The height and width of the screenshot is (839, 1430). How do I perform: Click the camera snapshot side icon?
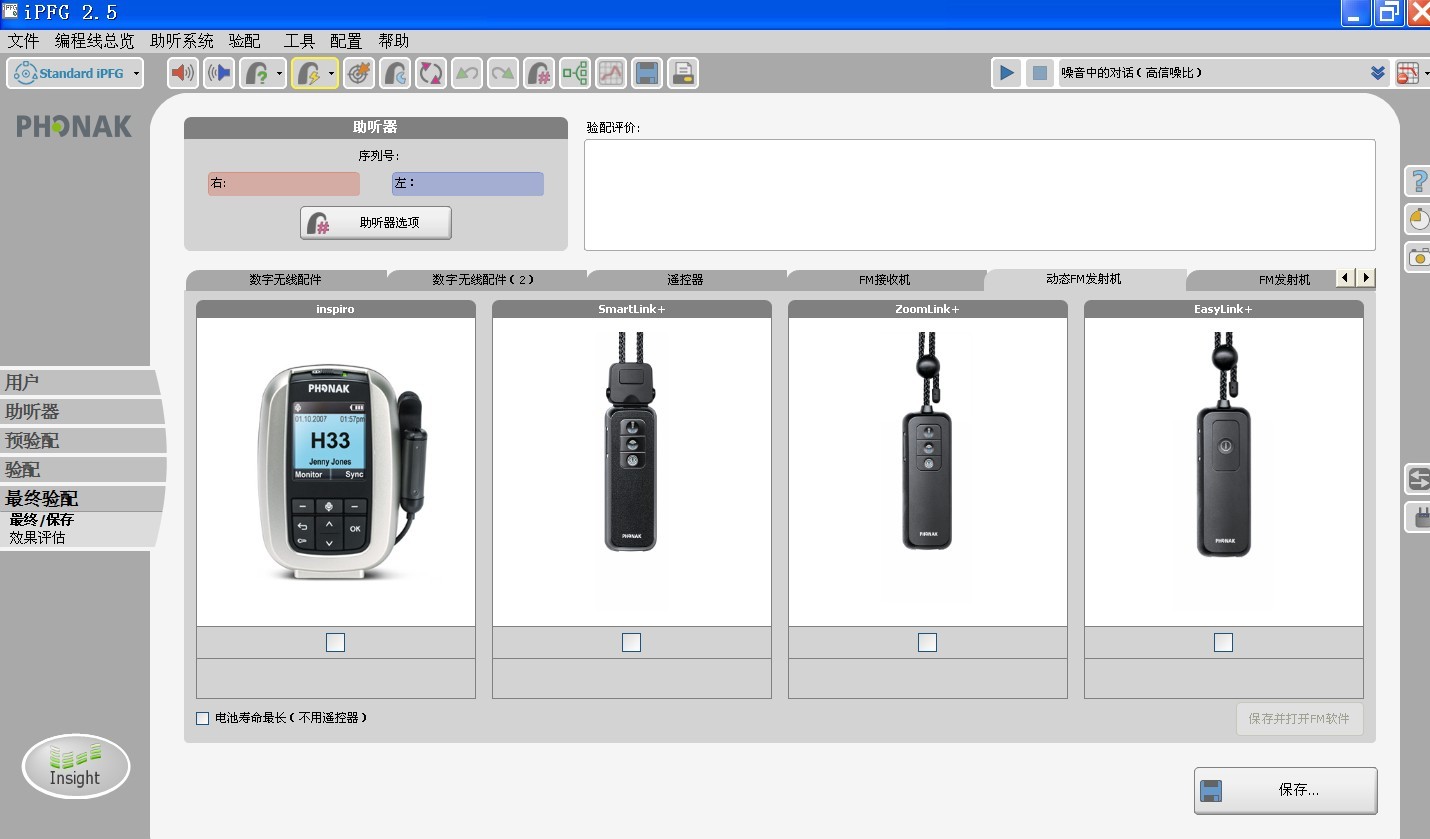1418,256
